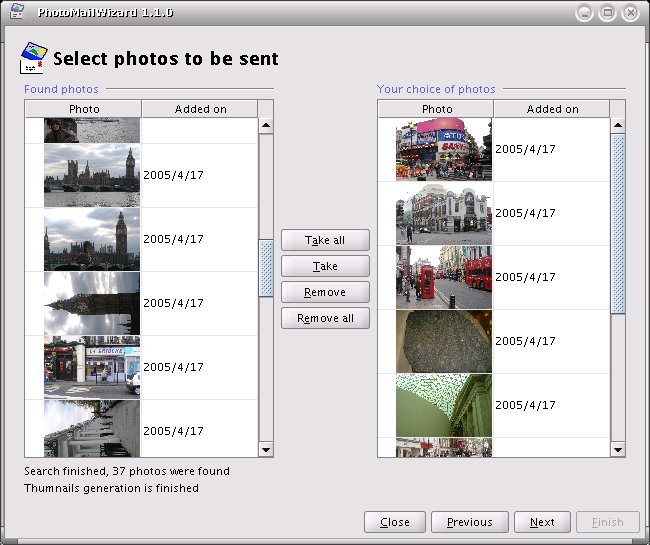Click the Remove button
Viewport: 650px width, 545px height.
click(325, 292)
